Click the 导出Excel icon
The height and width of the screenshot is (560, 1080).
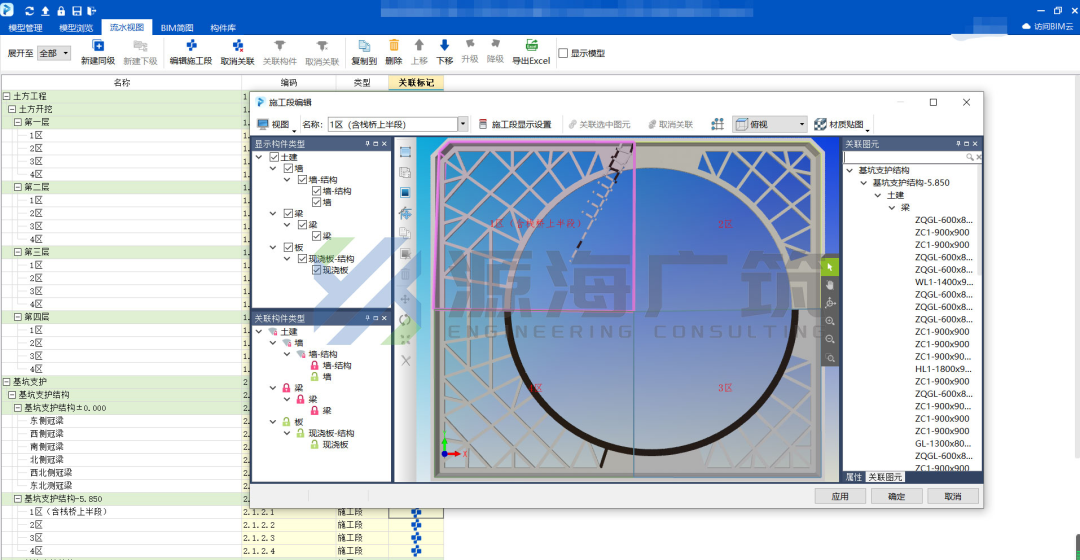pyautogui.click(x=531, y=45)
